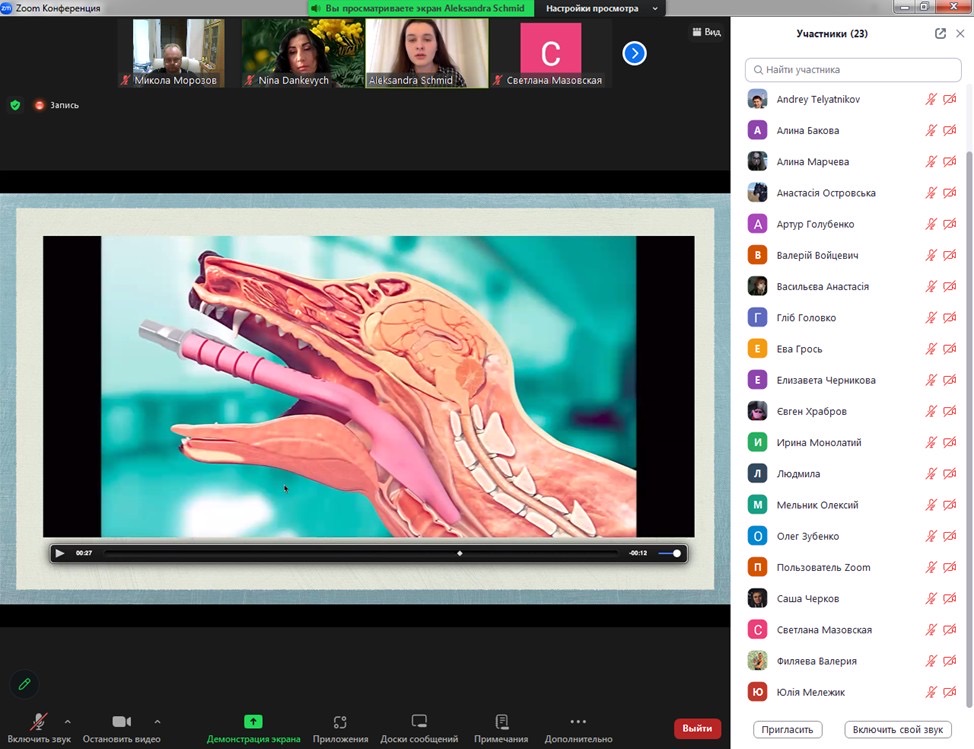
Task: Open Notes (Примечания) from the toolbar
Action: pyautogui.click(x=501, y=722)
